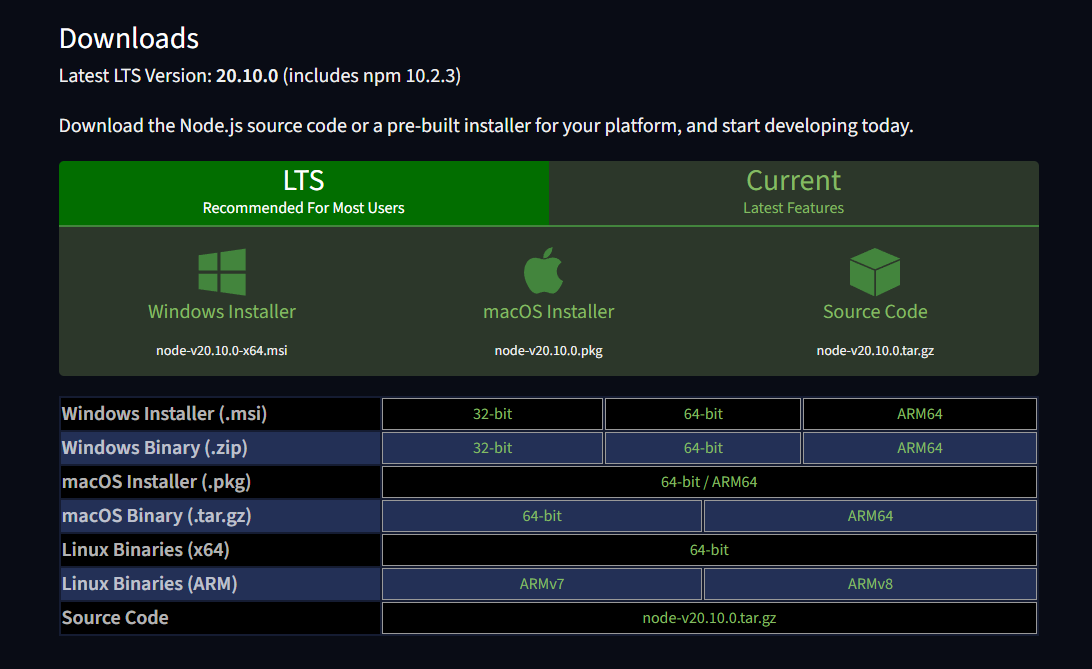The image size is (1092, 669).
Task: Click the Windows logo icon
Action: click(x=222, y=271)
